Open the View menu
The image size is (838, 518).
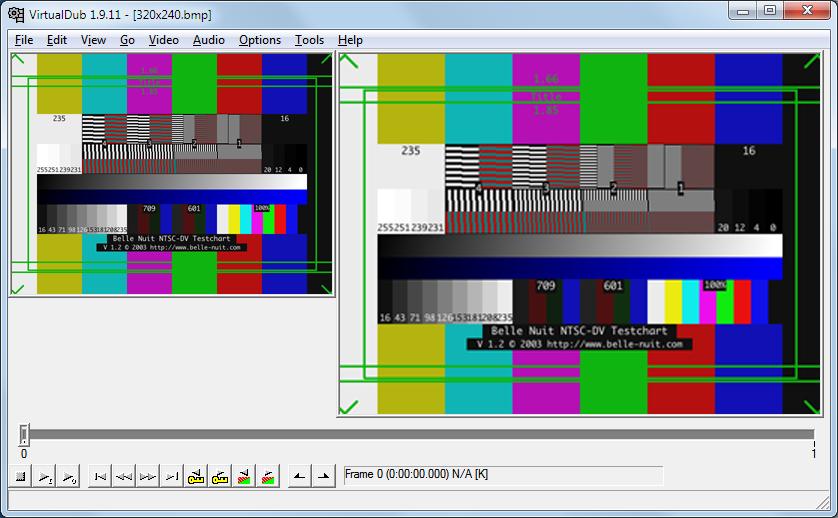[x=94, y=40]
